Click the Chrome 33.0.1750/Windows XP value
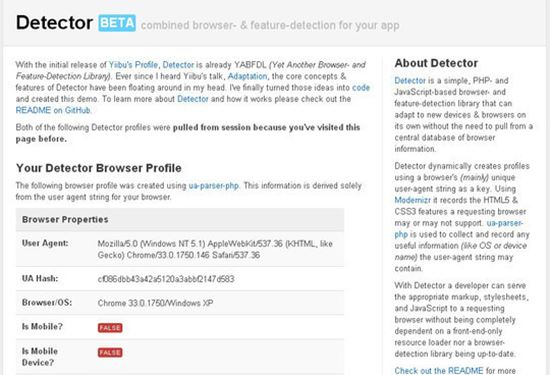This screenshot has height=375, width=550. (155, 303)
